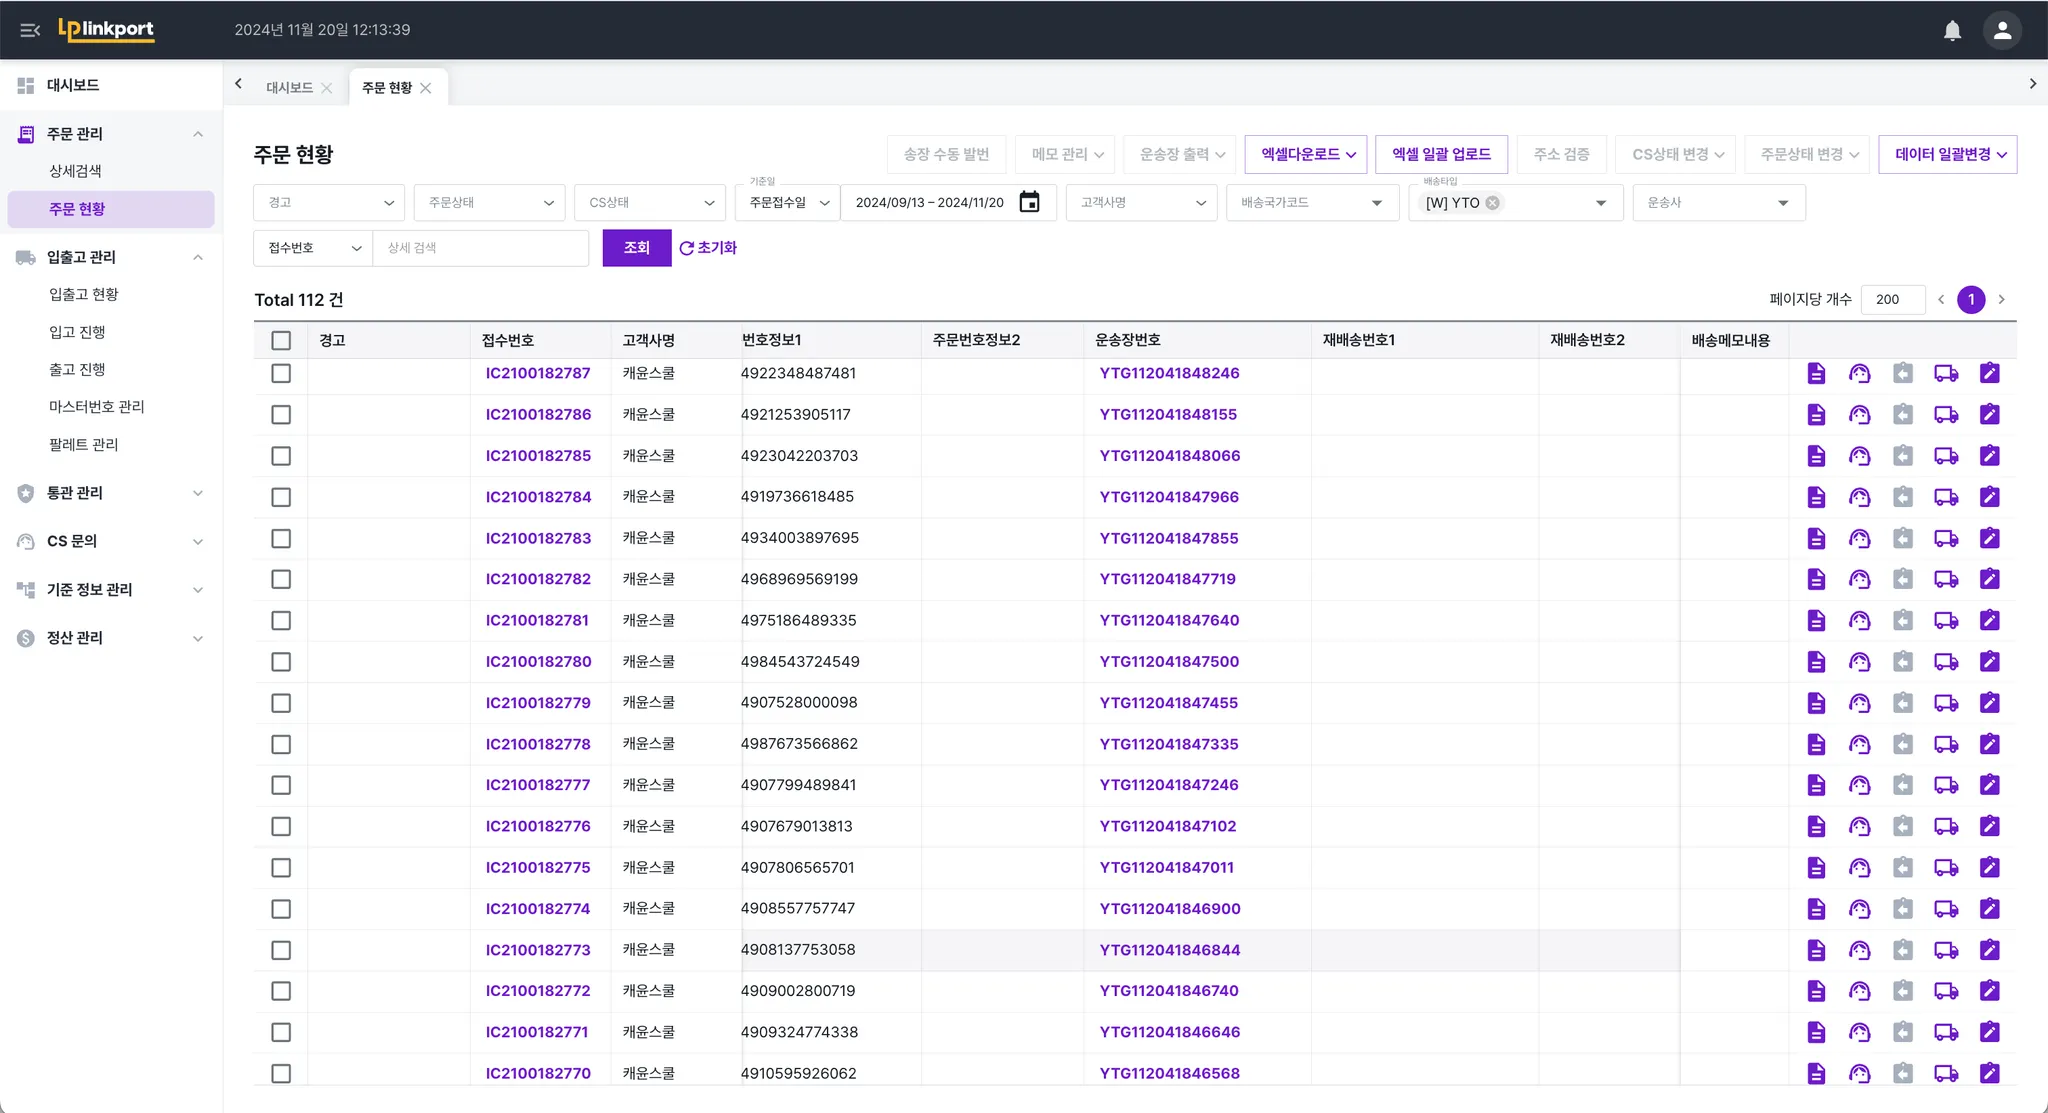The image size is (2048, 1113).
Task: Click the notification bell icon
Action: [1951, 30]
